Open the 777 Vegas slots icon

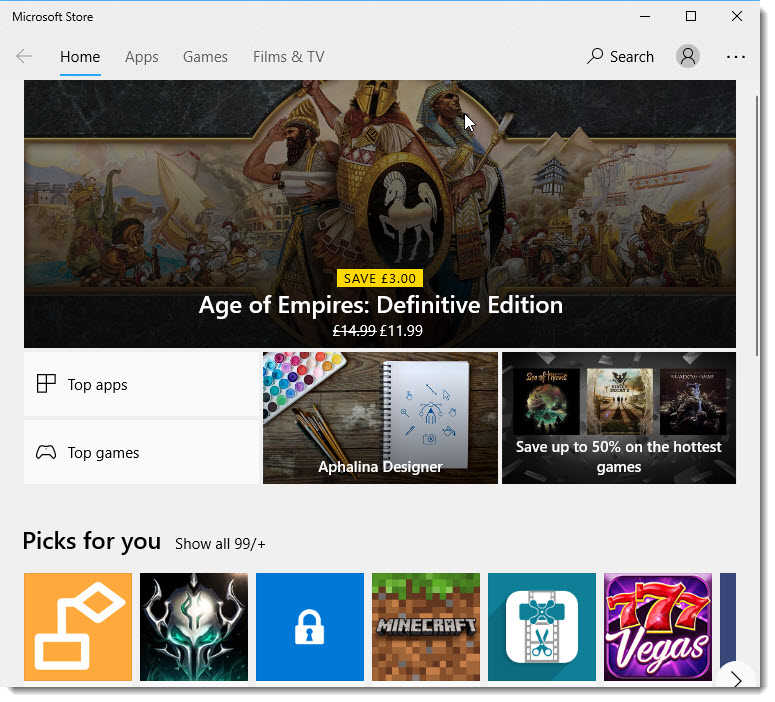658,627
